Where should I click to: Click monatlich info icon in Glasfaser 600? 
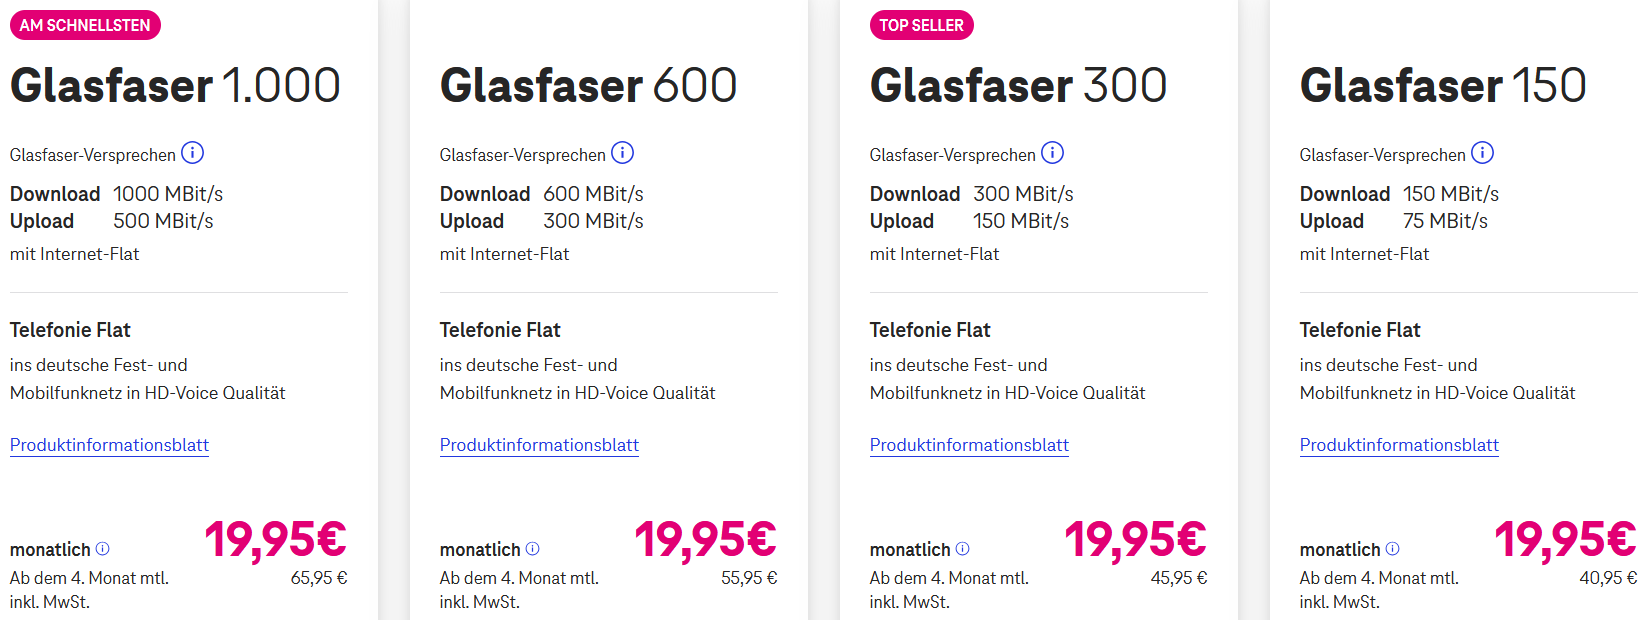coord(533,549)
